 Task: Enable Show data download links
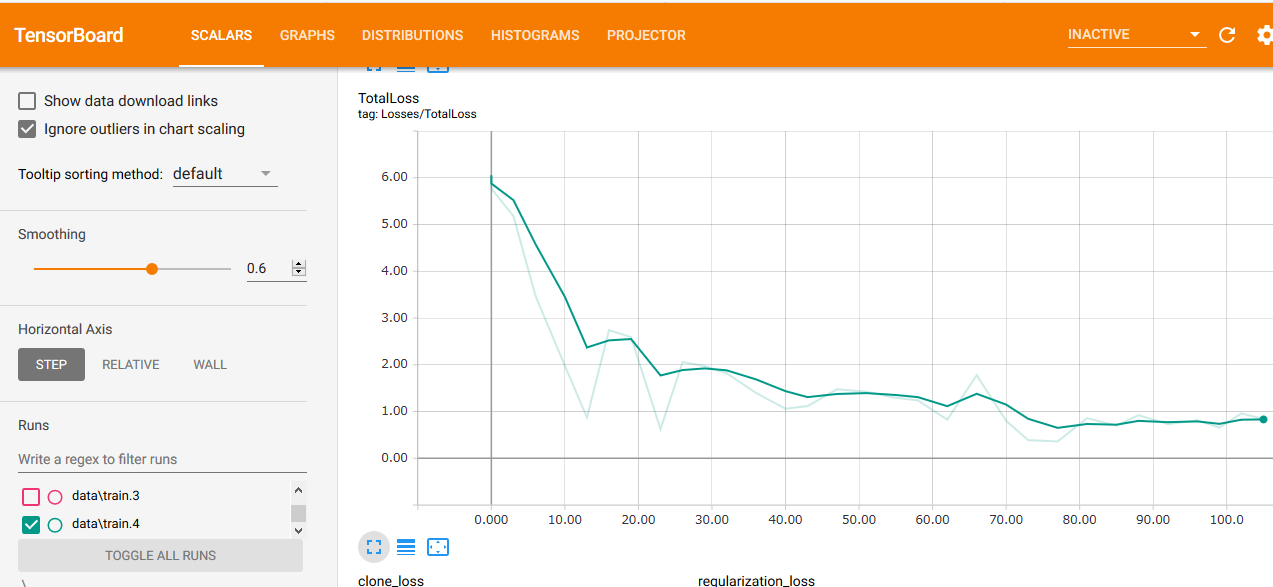pos(27,101)
